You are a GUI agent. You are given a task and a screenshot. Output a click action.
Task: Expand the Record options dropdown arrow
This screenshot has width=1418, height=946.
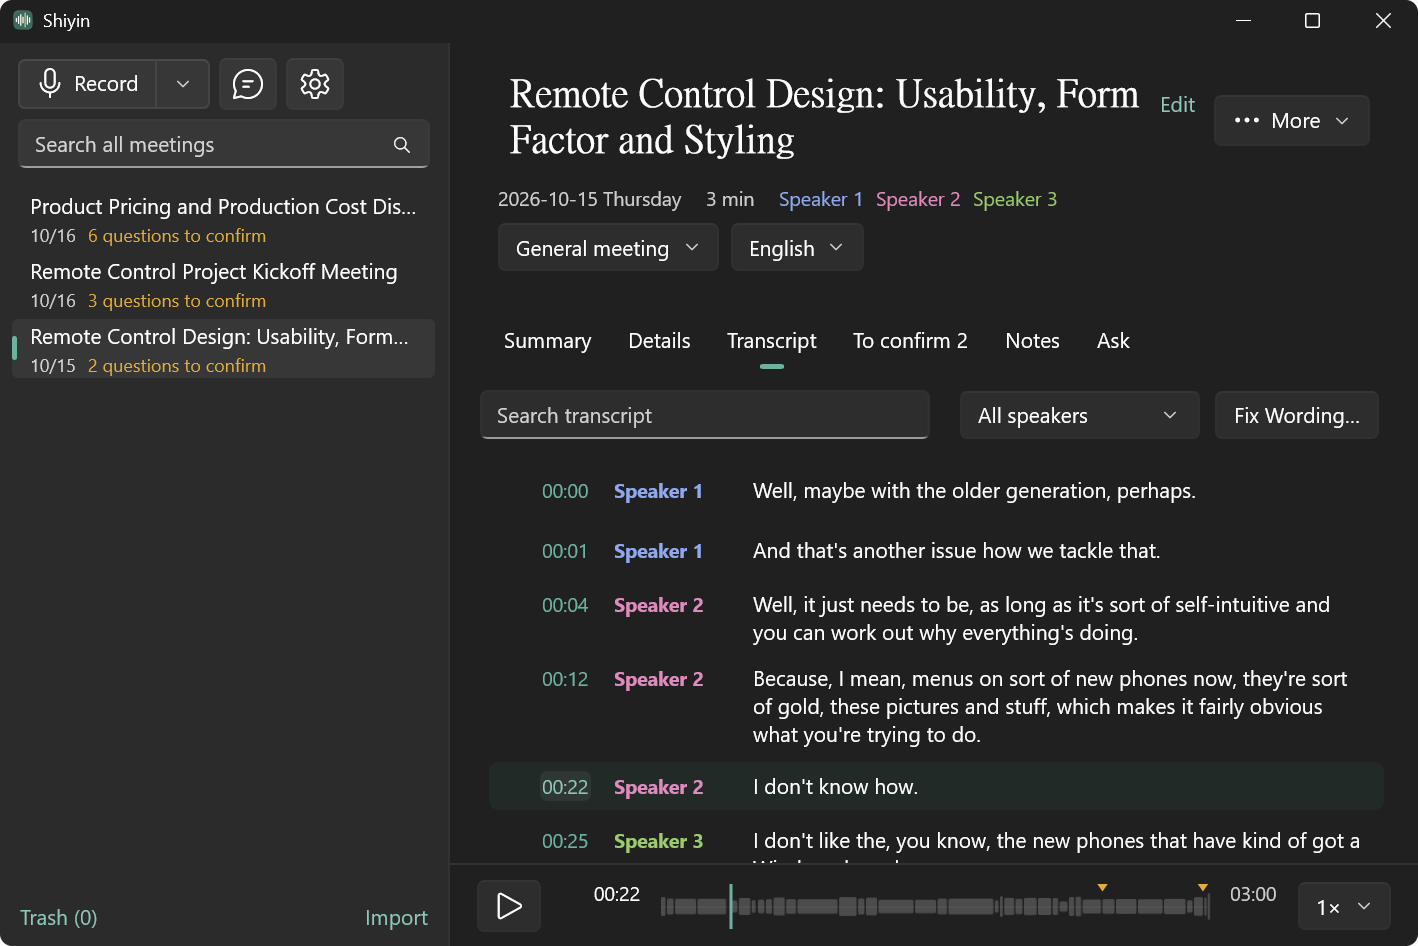[x=183, y=84]
